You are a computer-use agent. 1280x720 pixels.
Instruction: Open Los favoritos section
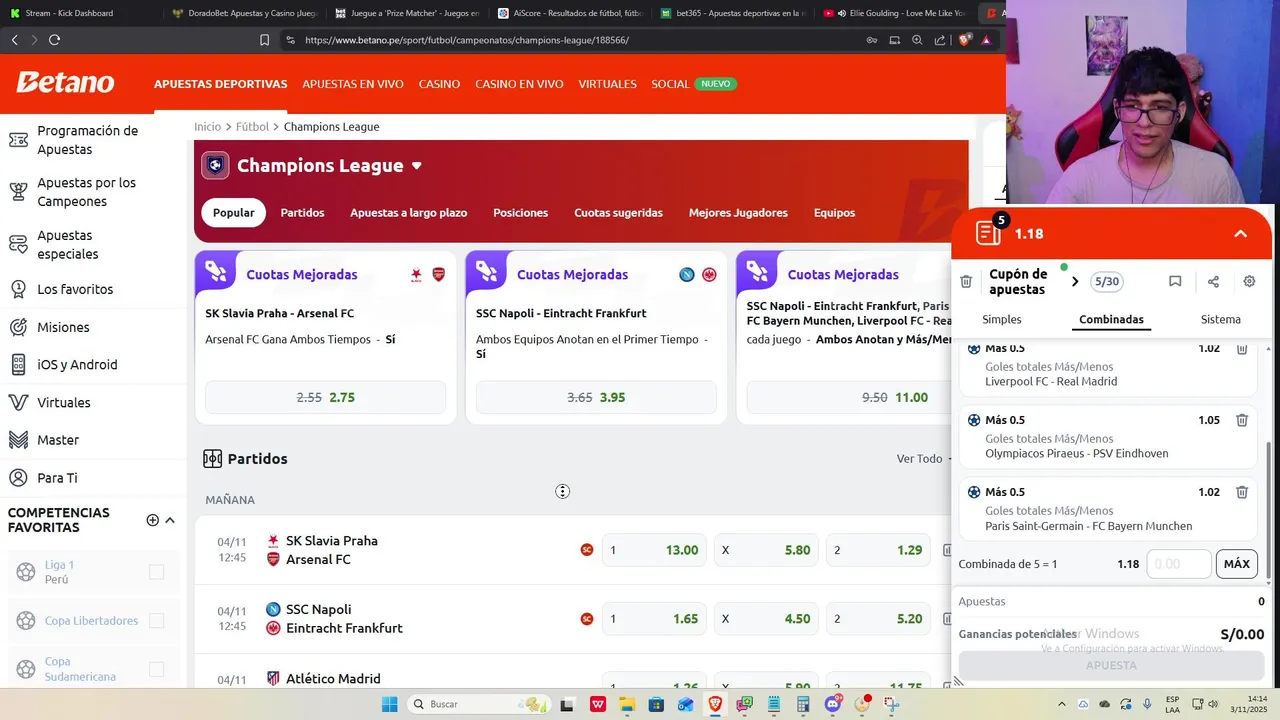pos(62,289)
